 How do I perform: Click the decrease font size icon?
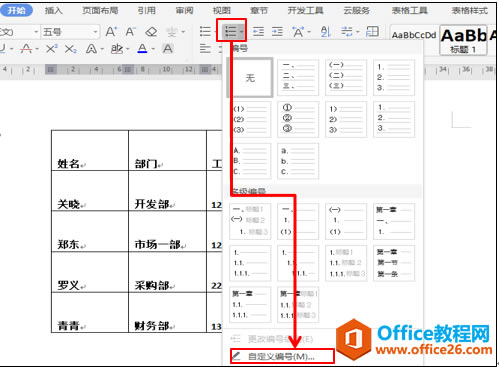tap(130, 32)
